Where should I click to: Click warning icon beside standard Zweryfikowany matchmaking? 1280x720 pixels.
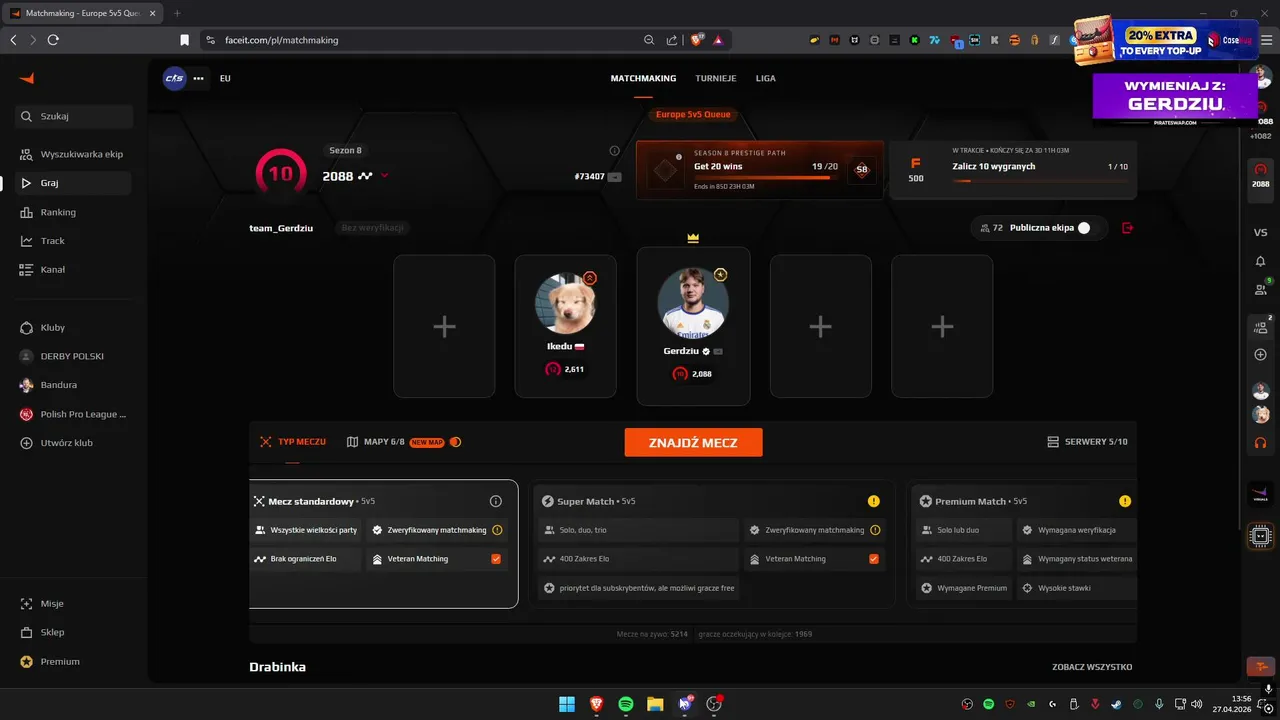point(497,530)
